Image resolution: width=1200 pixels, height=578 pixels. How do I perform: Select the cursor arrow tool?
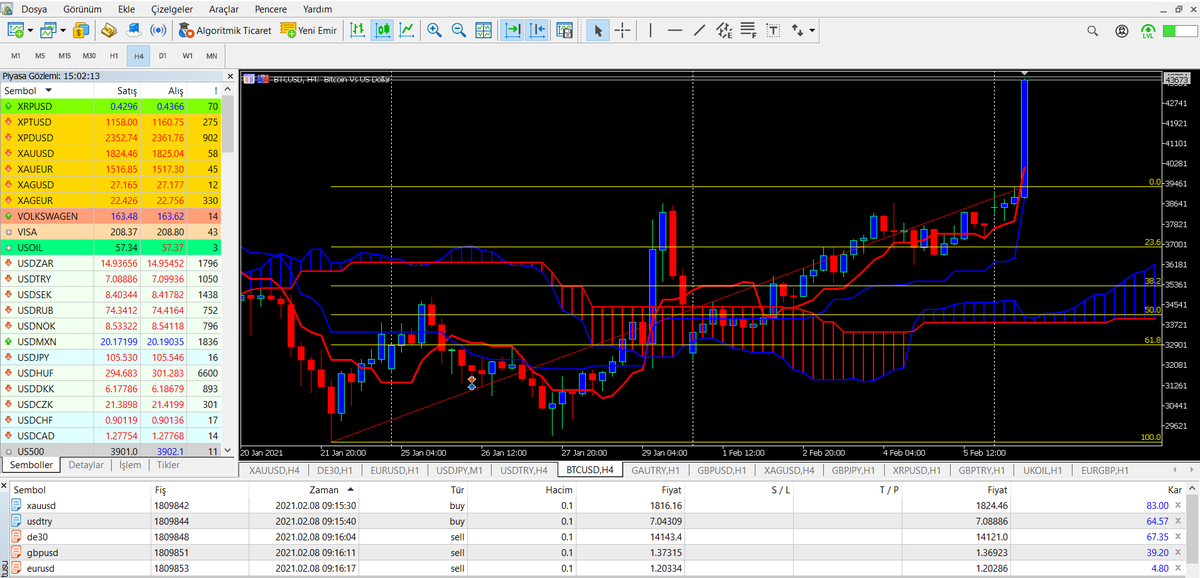pos(598,30)
